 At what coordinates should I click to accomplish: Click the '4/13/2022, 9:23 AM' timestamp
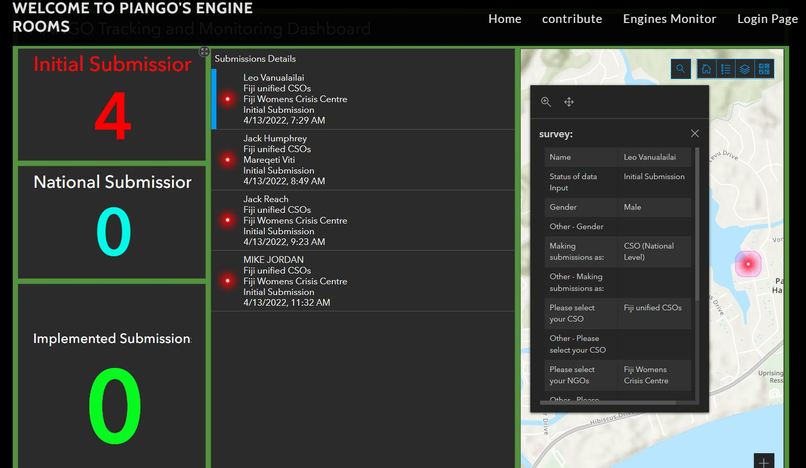pyautogui.click(x=284, y=242)
